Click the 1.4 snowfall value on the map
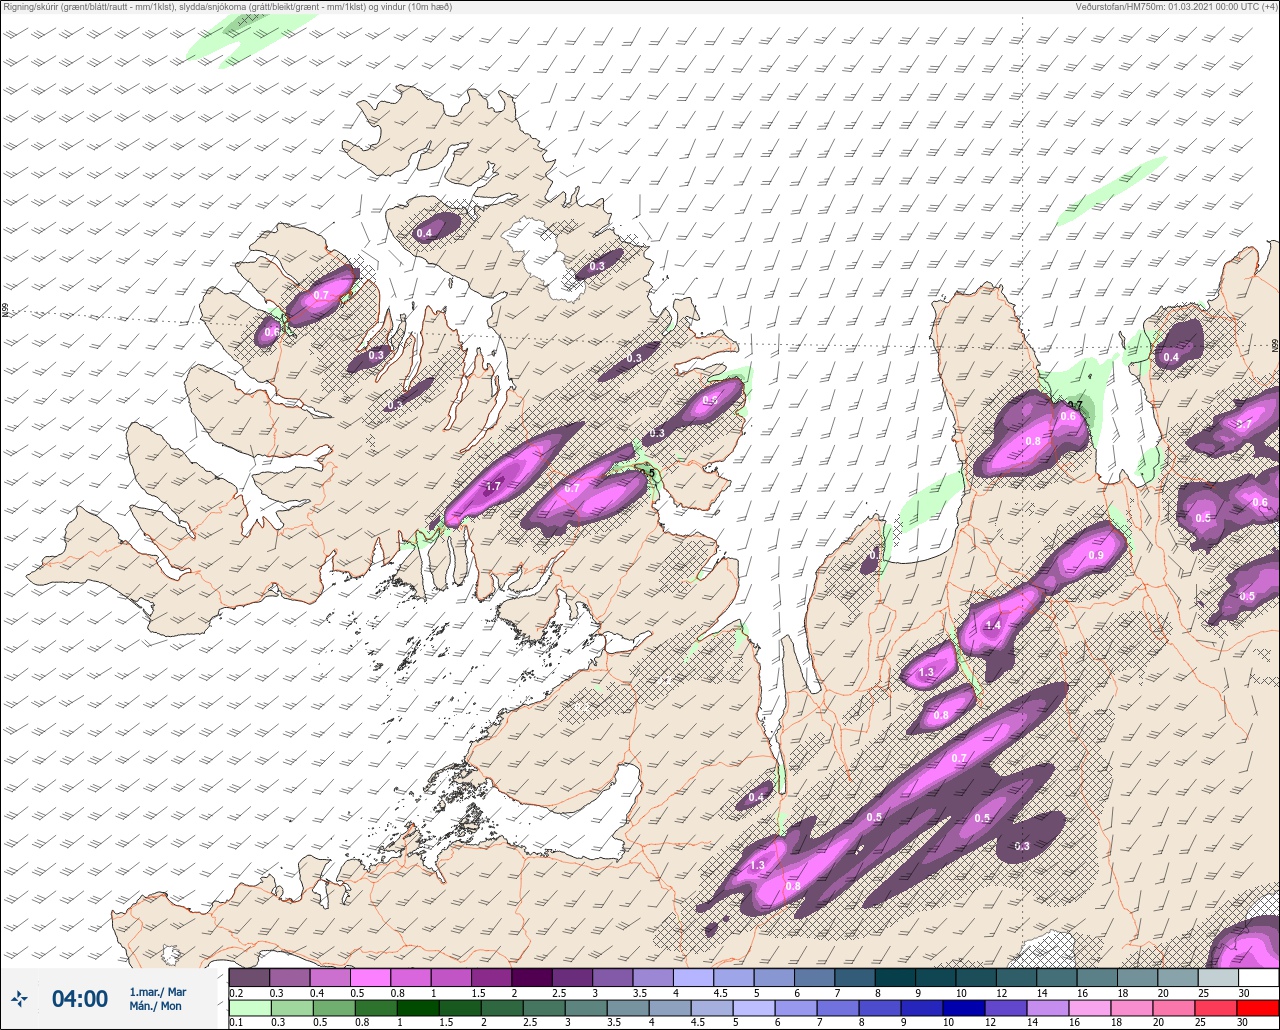The width and height of the screenshot is (1280, 1030). [993, 625]
